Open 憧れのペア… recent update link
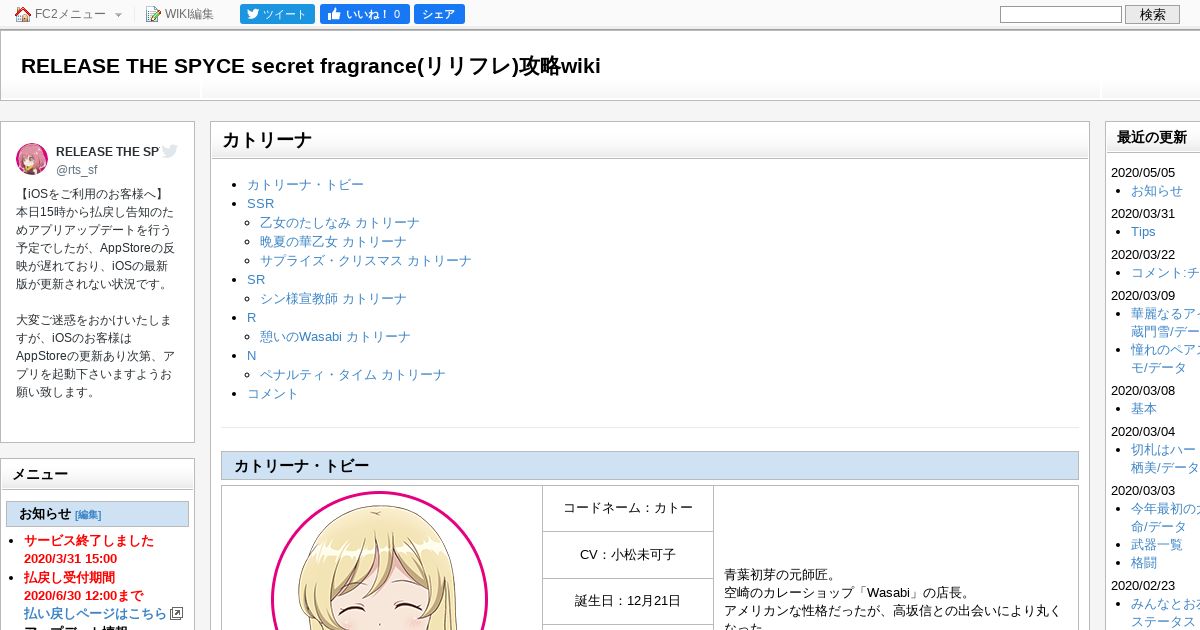Image resolution: width=1200 pixels, height=630 pixels. (x=1165, y=359)
